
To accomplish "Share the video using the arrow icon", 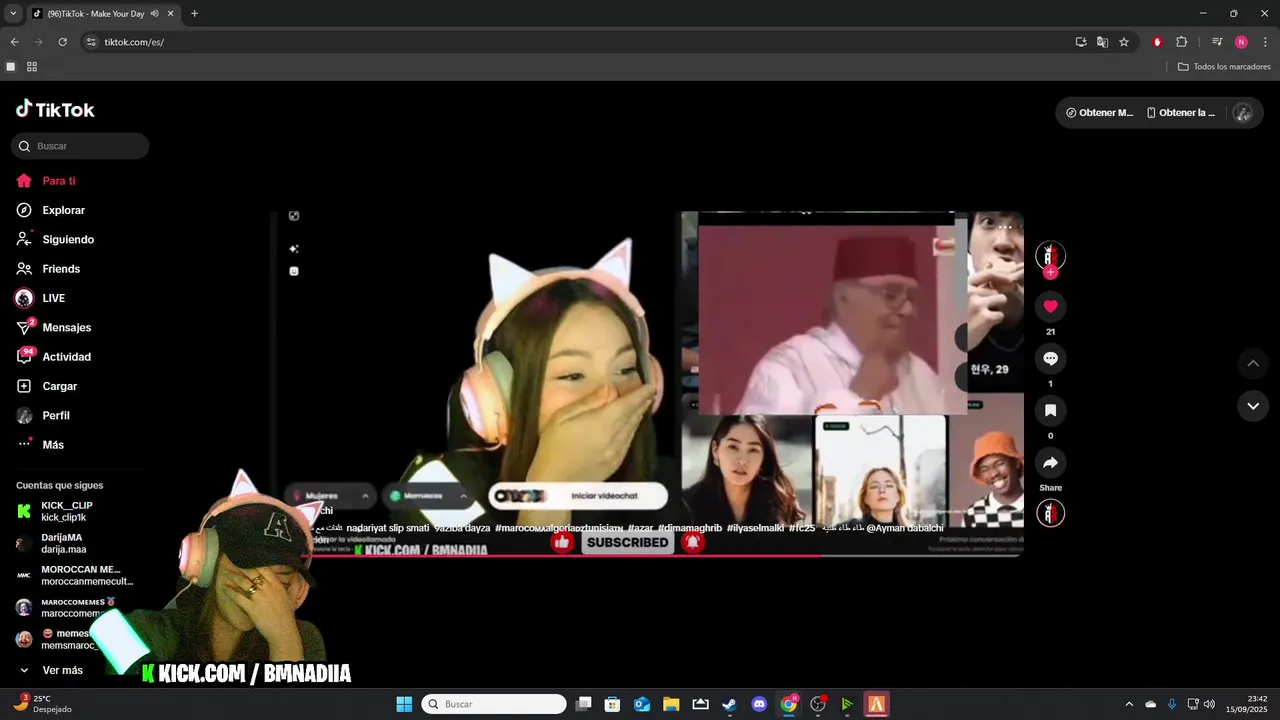I will (1050, 463).
